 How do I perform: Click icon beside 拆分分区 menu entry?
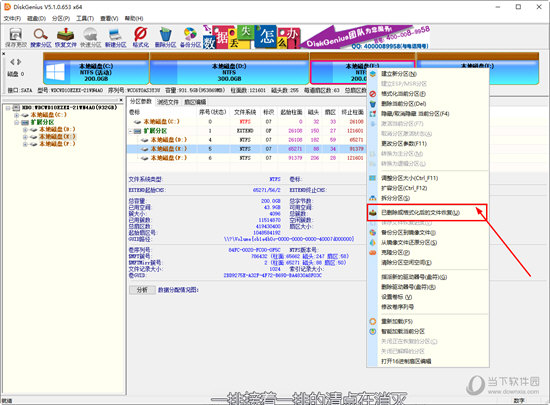tap(373, 198)
